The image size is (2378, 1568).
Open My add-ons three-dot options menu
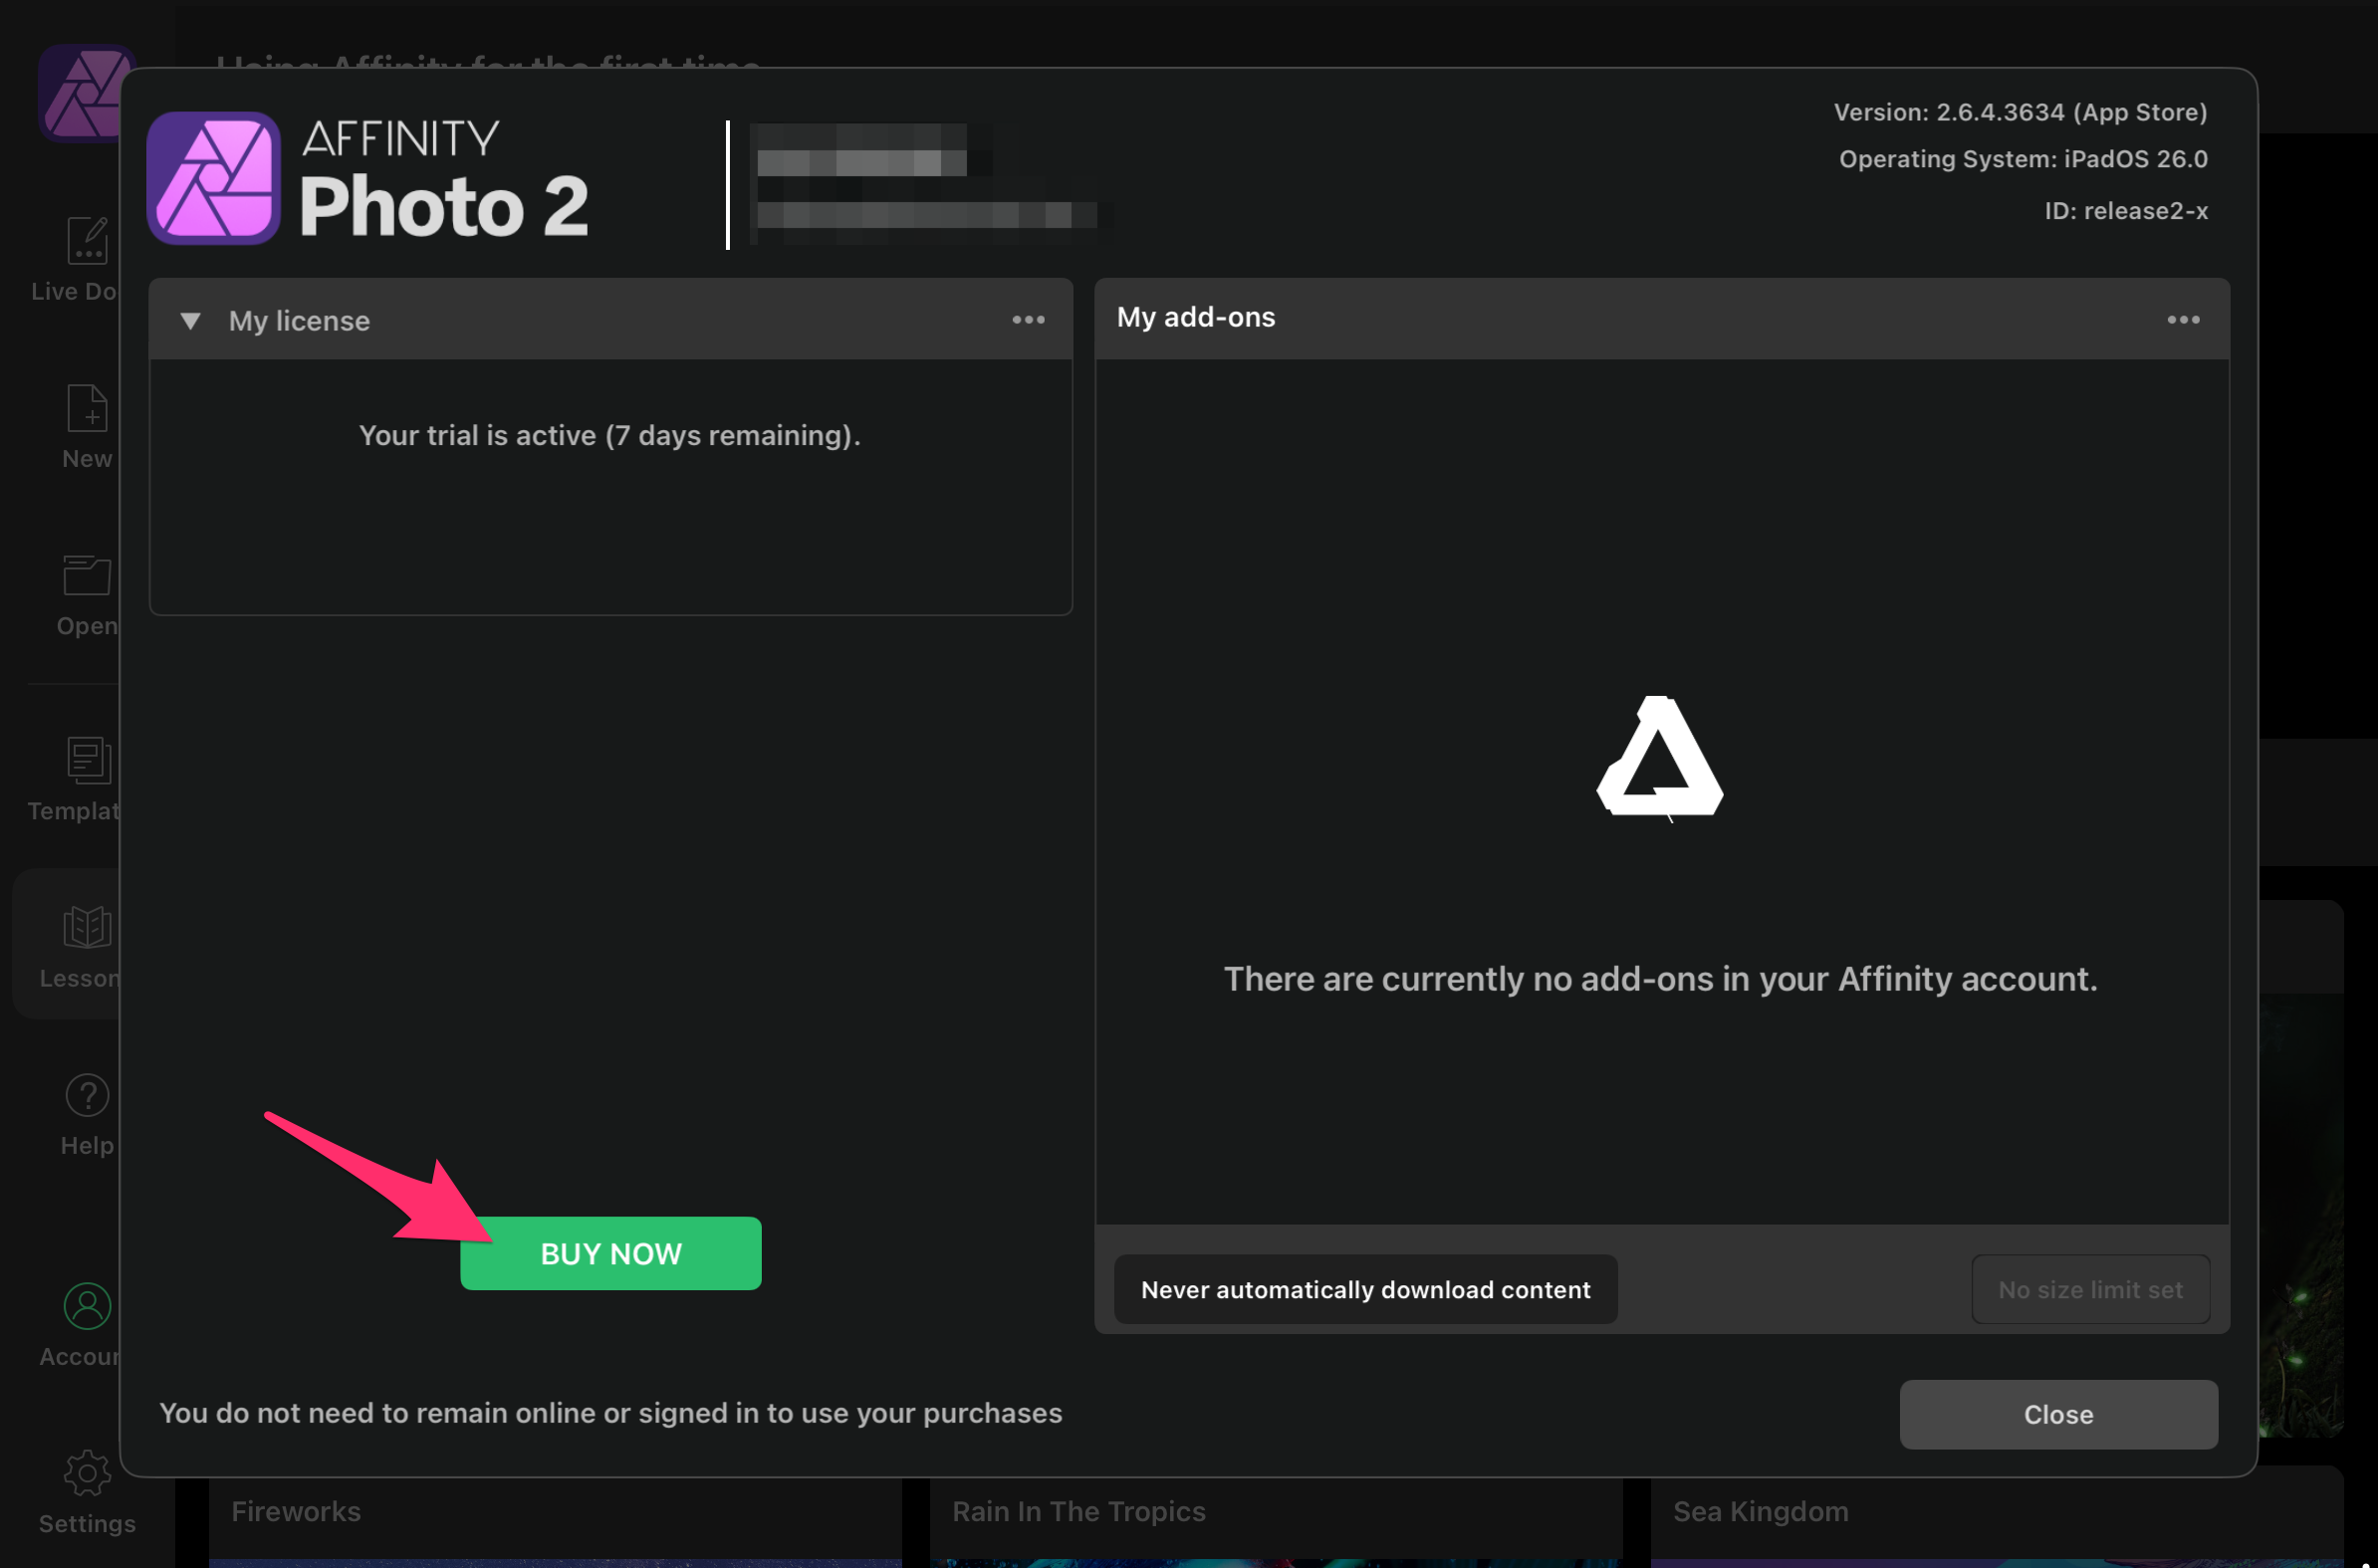(x=2183, y=320)
